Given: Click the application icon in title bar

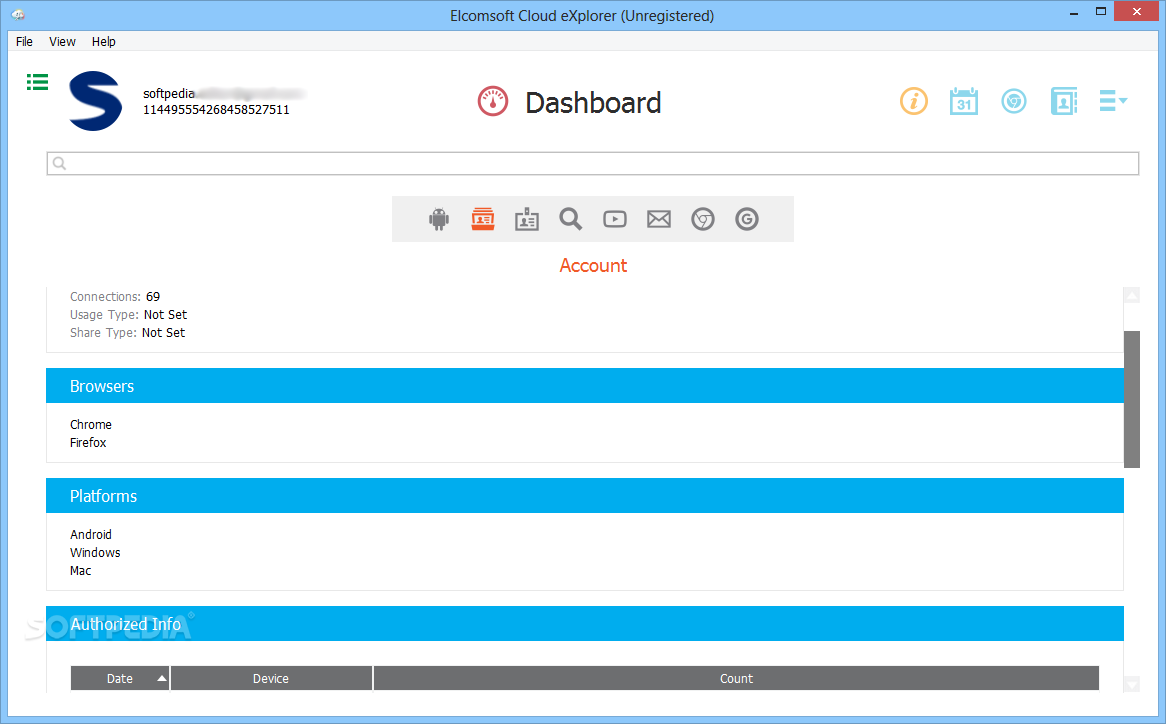Looking at the screenshot, I should tap(18, 15).
